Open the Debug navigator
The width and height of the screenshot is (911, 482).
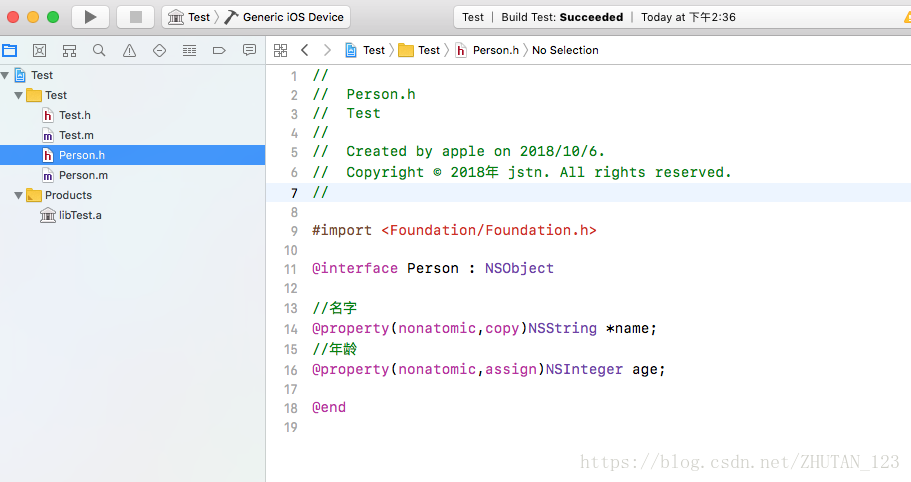(189, 51)
